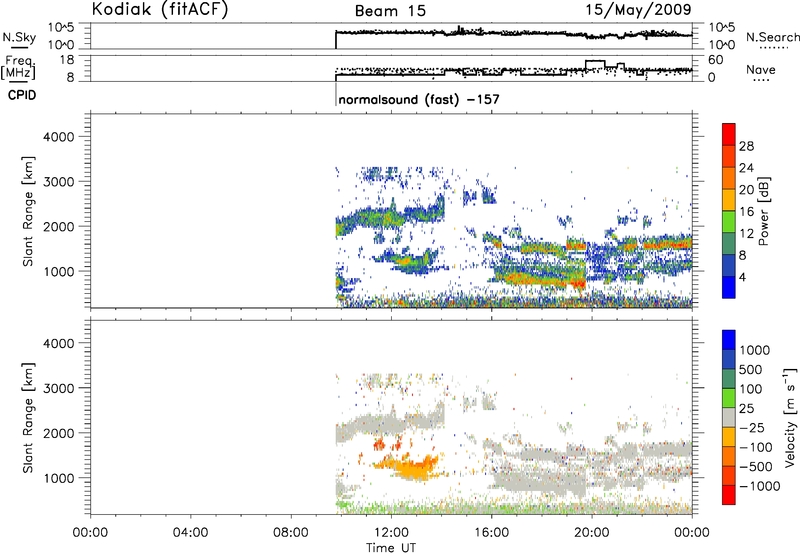Click the '28' power colorbar value
800x554 pixels.
(746, 146)
